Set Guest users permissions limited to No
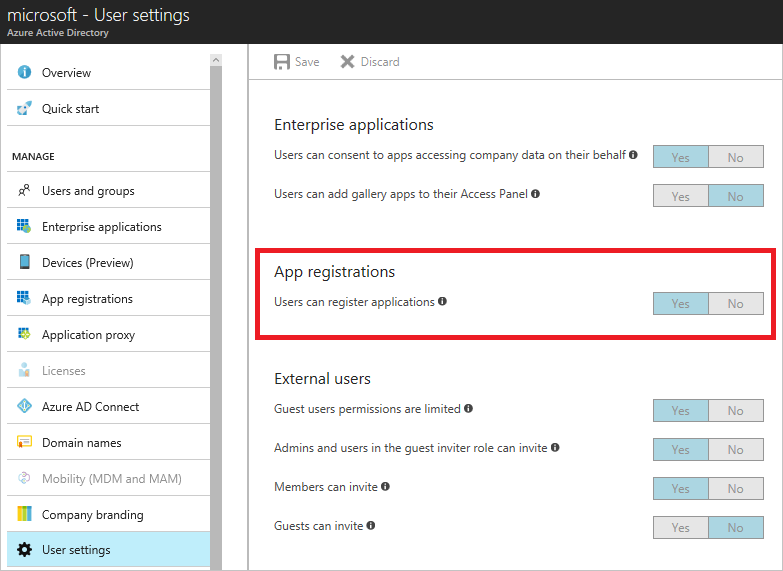This screenshot has height=571, width=783. 736,410
